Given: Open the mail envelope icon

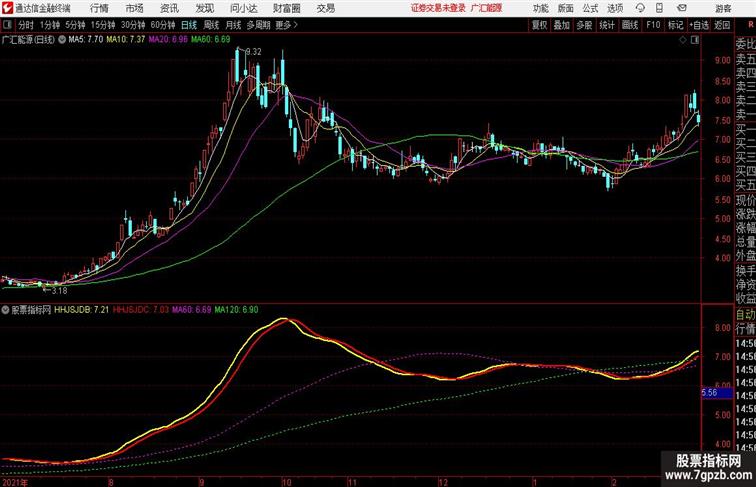Looking at the screenshot, I should (x=682, y=8).
